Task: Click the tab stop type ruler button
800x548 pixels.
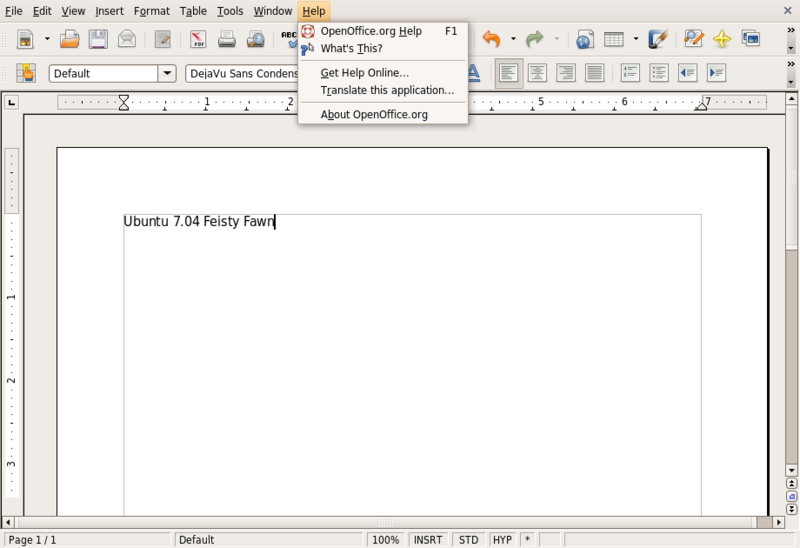Action: click(12, 103)
